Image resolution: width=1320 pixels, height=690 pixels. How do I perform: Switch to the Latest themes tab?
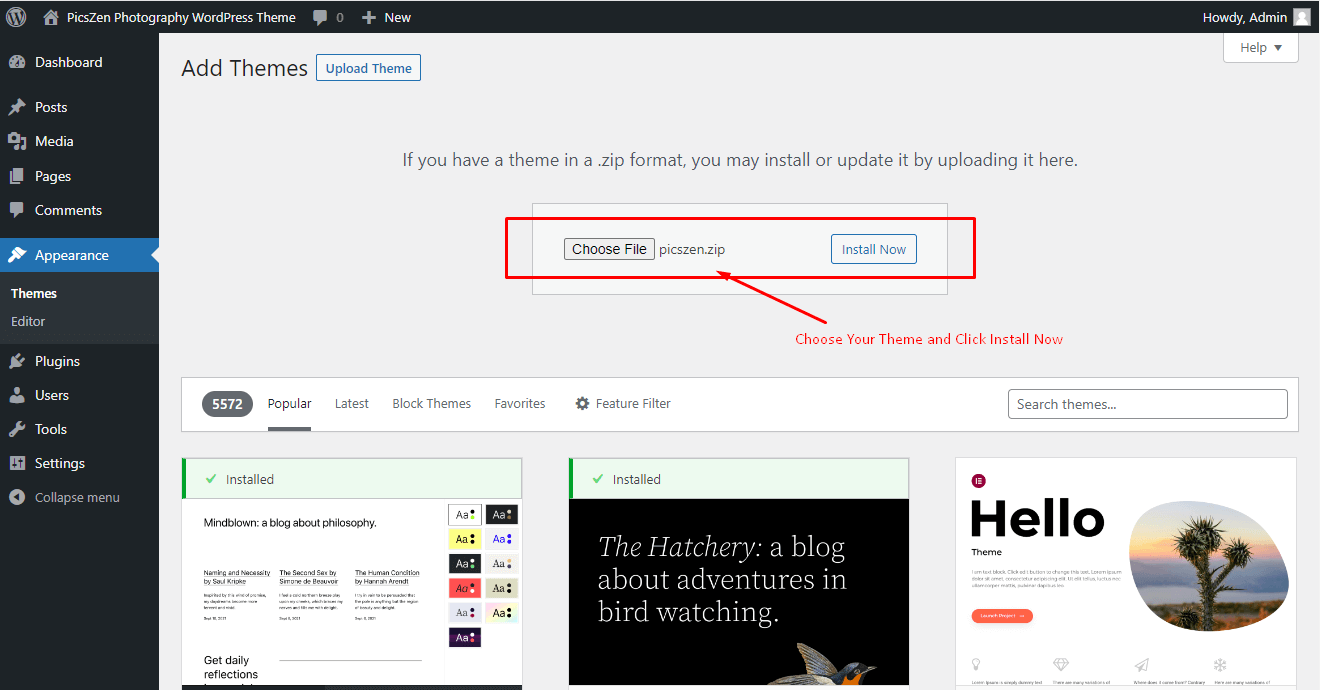click(x=352, y=404)
